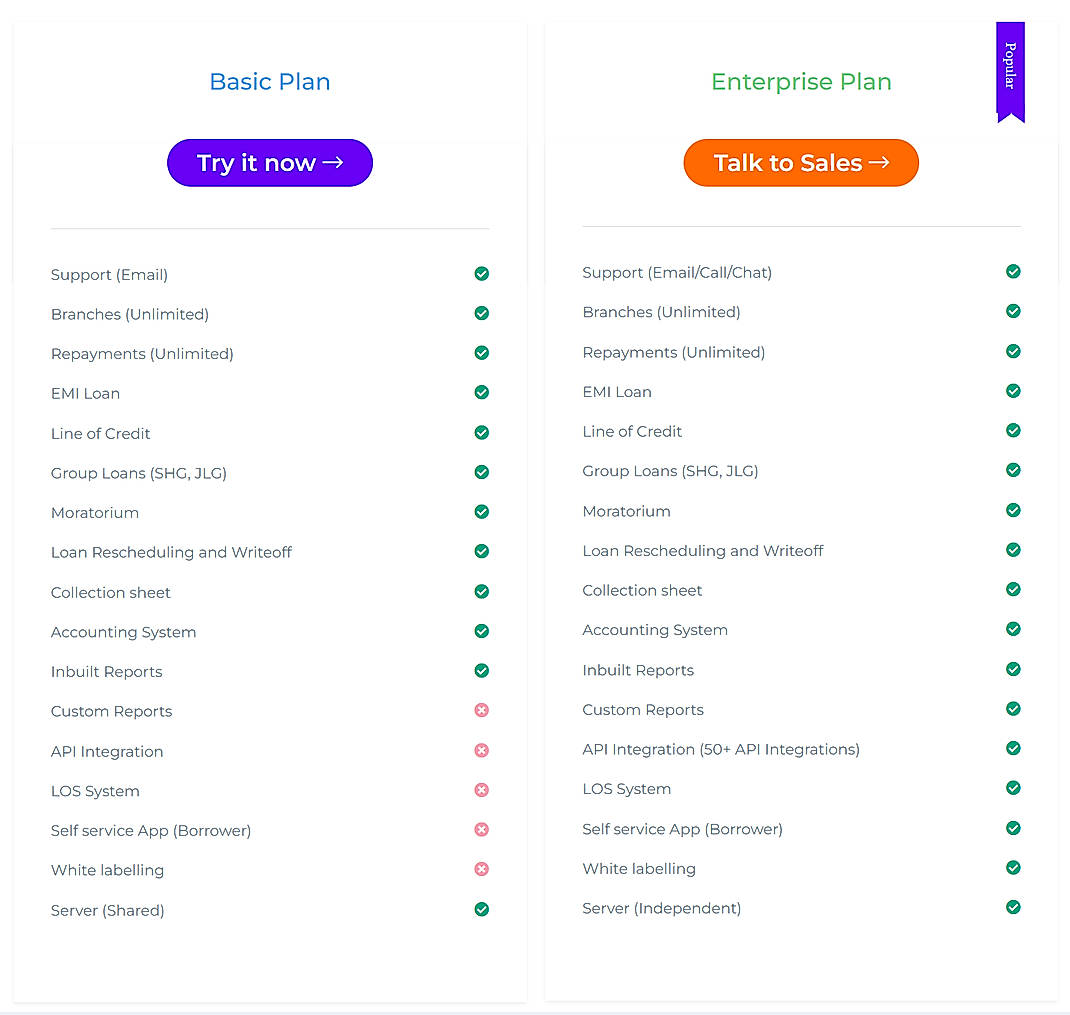The width and height of the screenshot is (1070, 1015).
Task: Click the checkmark beside Inbuilt Reports under Basic Plan
Action: point(481,670)
